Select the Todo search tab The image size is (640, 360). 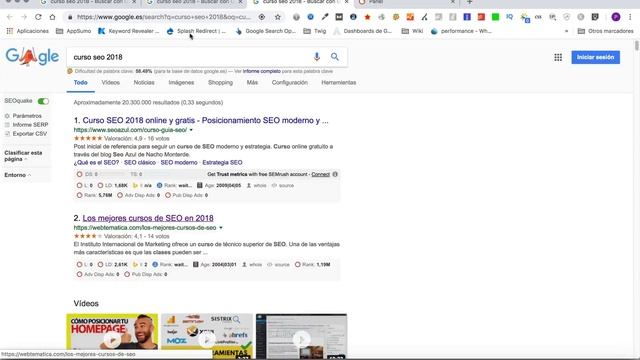coord(80,82)
